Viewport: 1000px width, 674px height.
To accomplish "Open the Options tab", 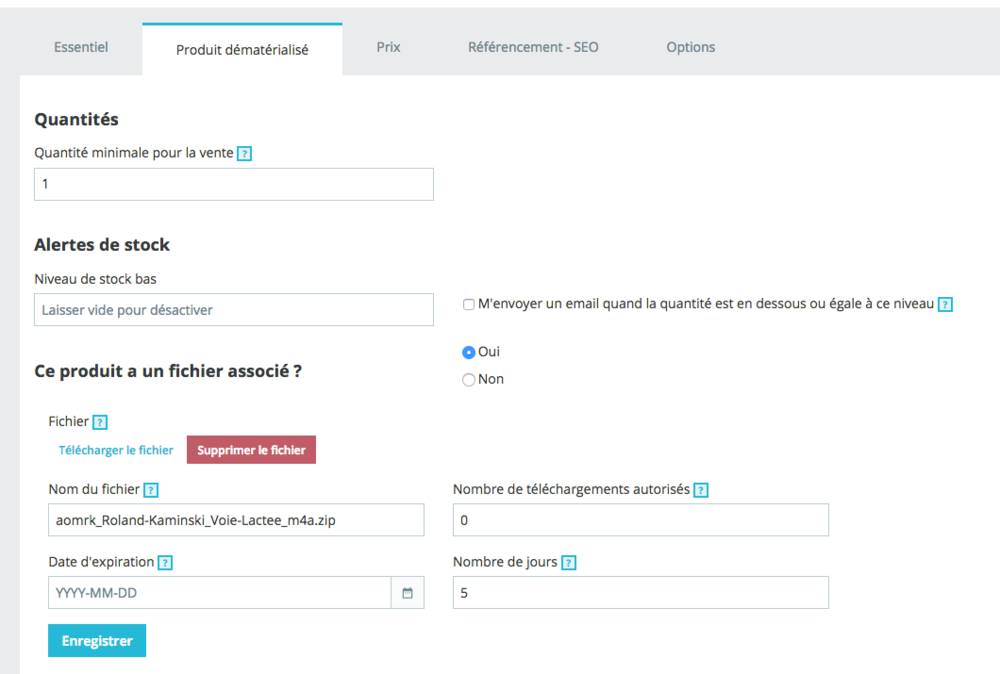I will click(x=690, y=47).
